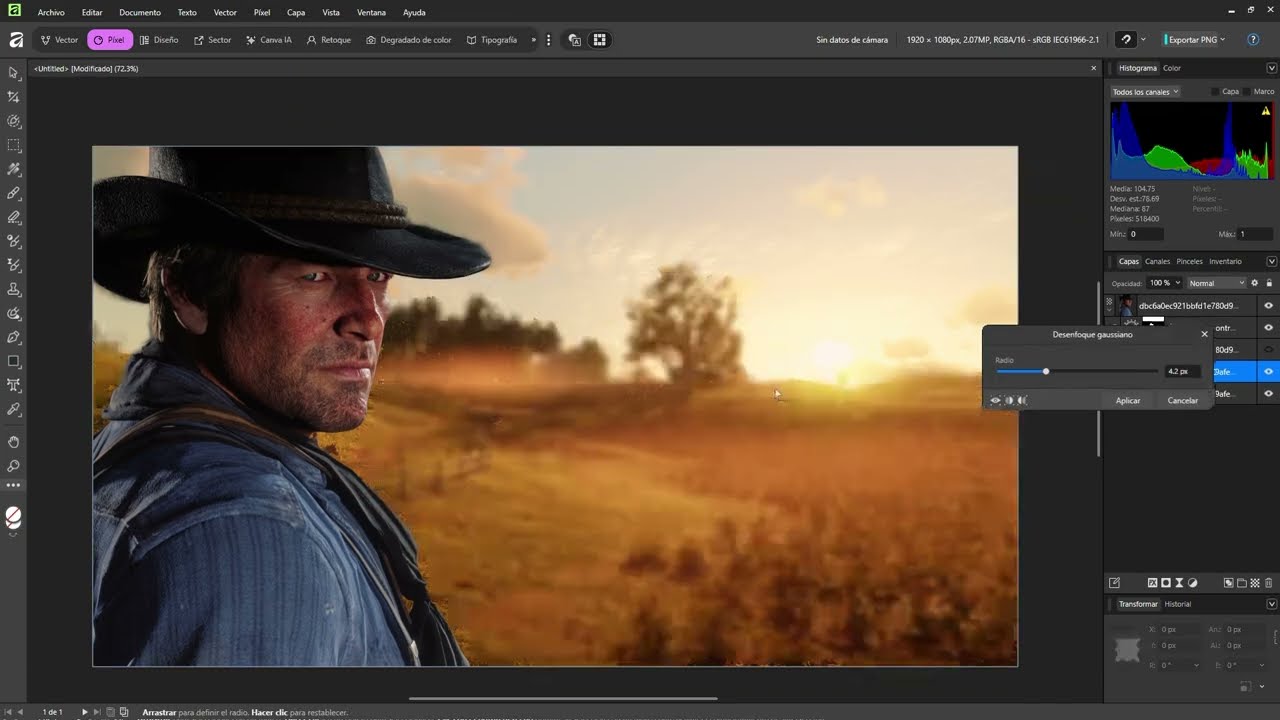Switch to the Historial tab

[1178, 604]
